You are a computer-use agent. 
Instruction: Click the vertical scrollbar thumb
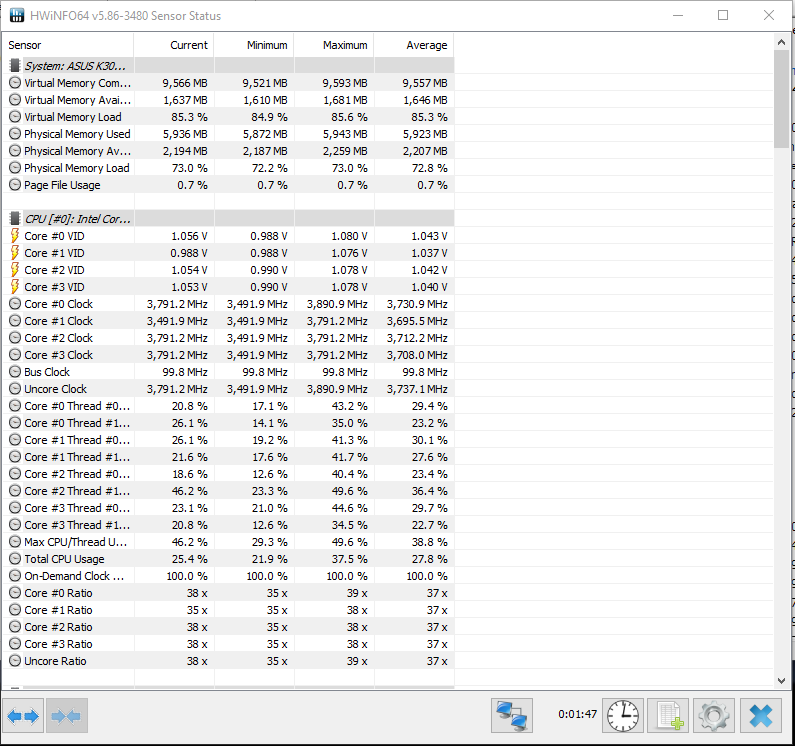pos(781,99)
